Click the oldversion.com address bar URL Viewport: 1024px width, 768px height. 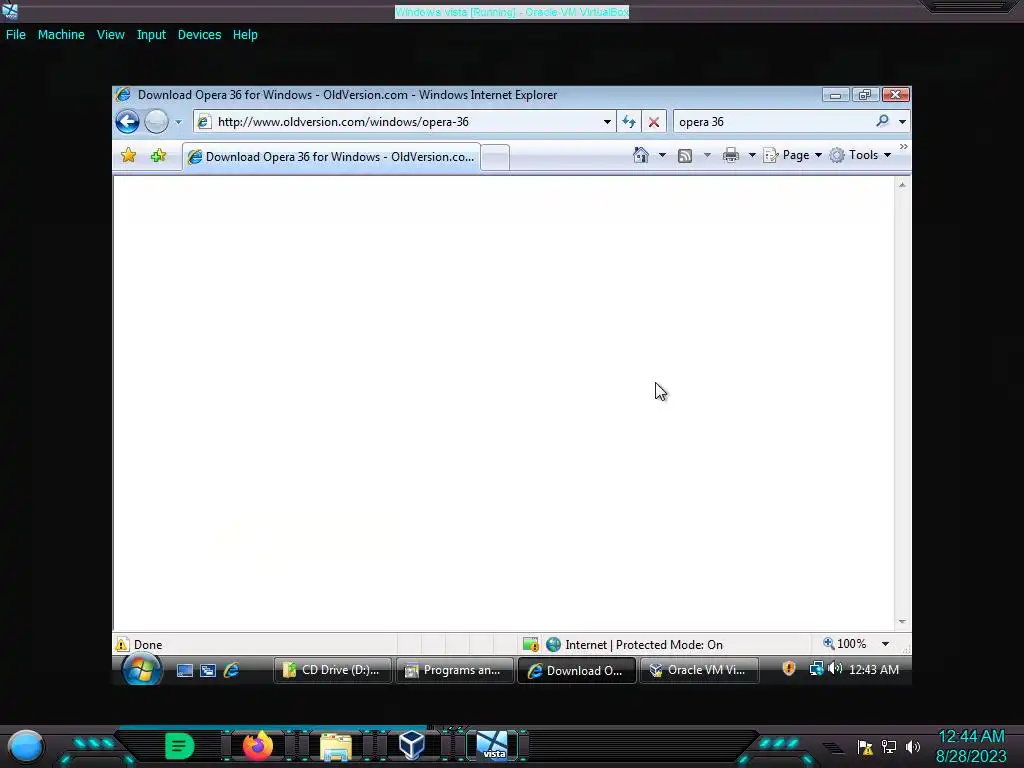(x=343, y=122)
